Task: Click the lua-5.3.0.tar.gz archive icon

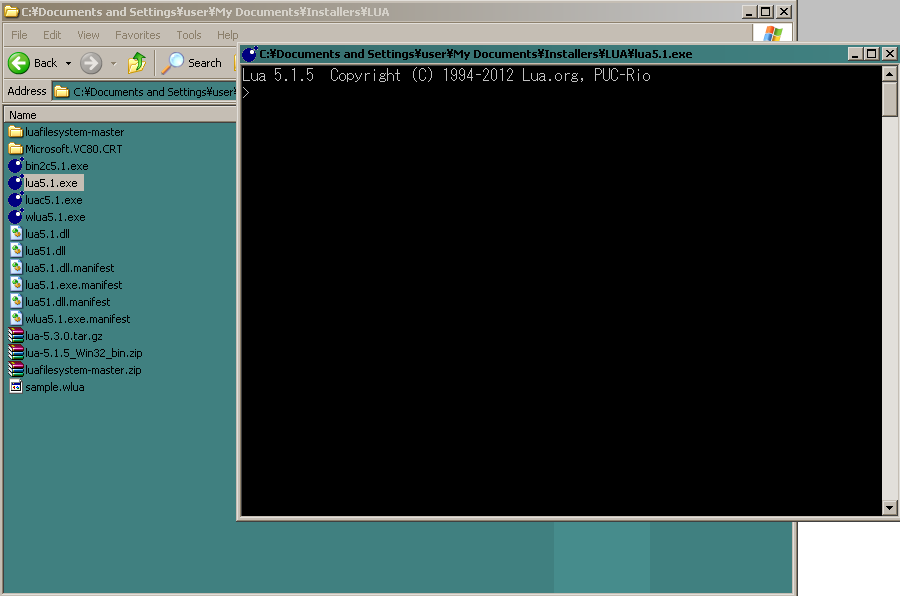Action: pyautogui.click(x=16, y=336)
